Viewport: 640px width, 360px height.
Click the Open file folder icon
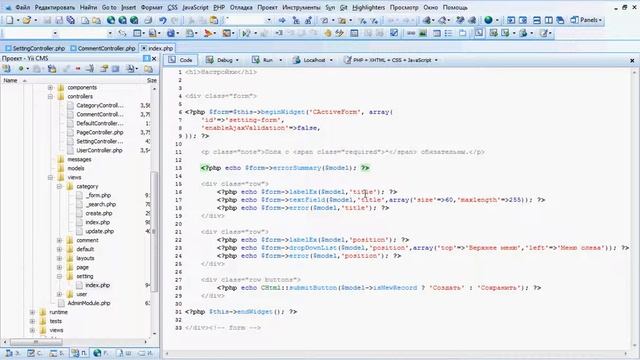point(27,20)
